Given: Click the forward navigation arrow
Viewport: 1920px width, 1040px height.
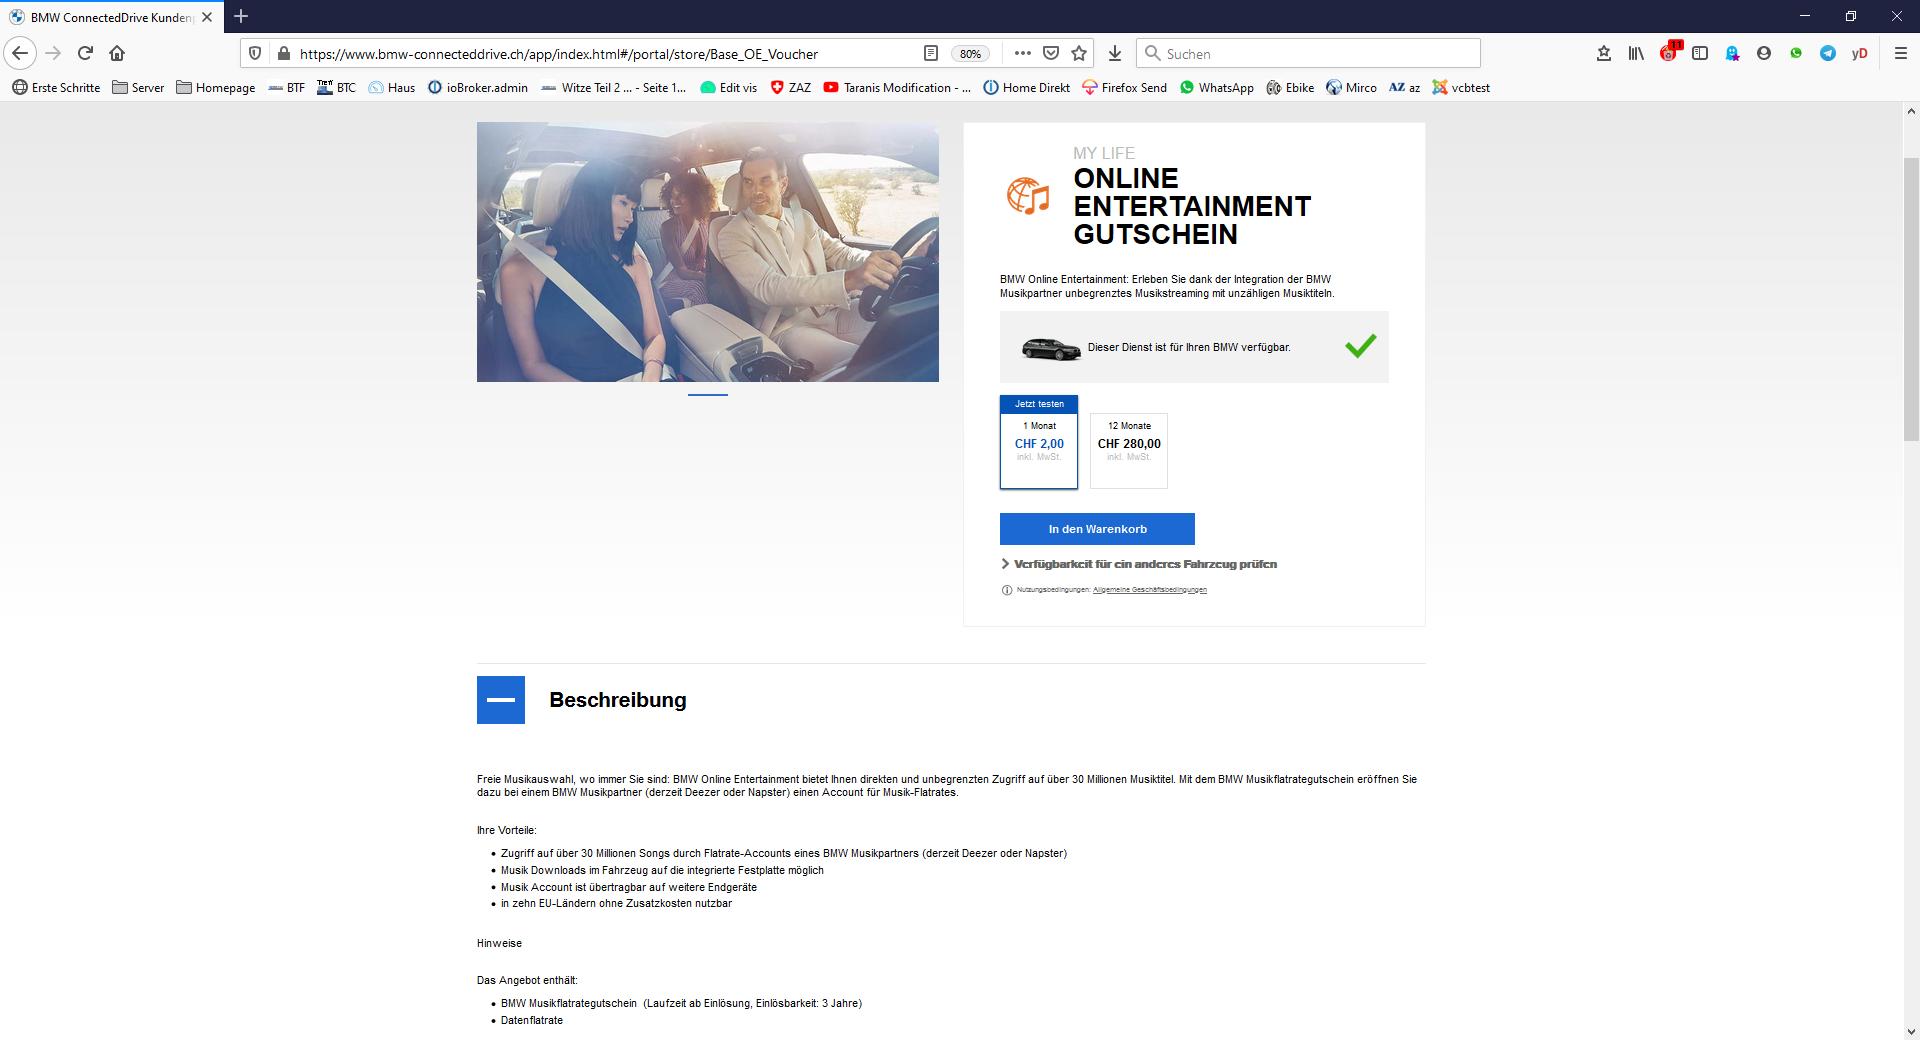Looking at the screenshot, I should 53,53.
